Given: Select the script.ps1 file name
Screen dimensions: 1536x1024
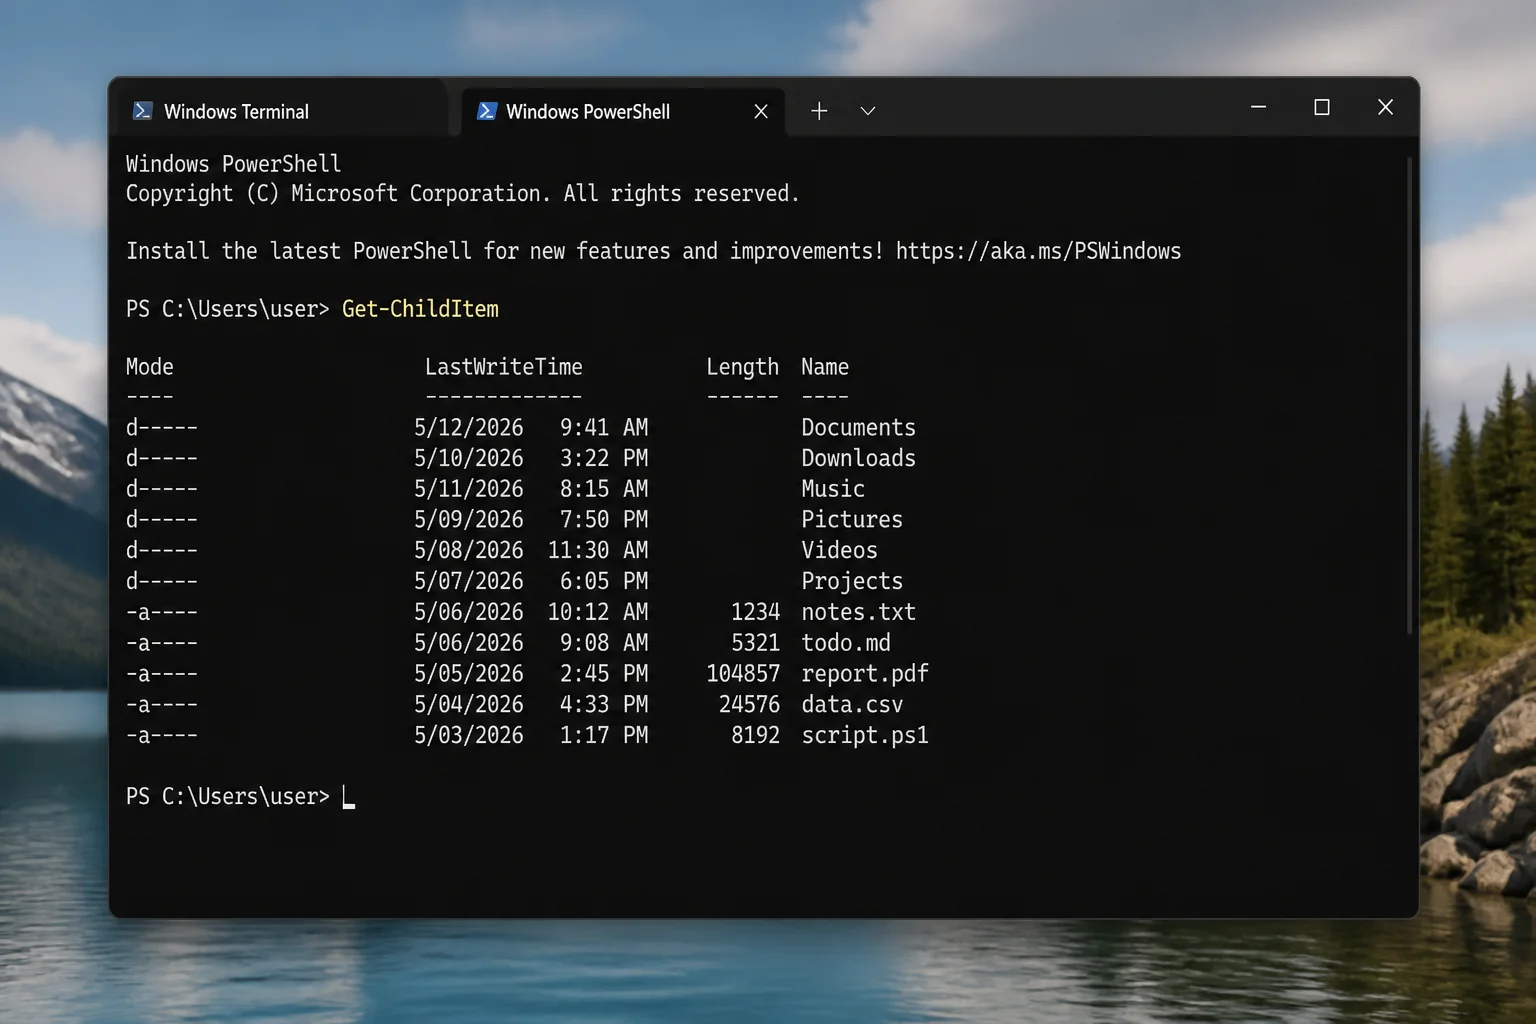Looking at the screenshot, I should click(865, 736).
